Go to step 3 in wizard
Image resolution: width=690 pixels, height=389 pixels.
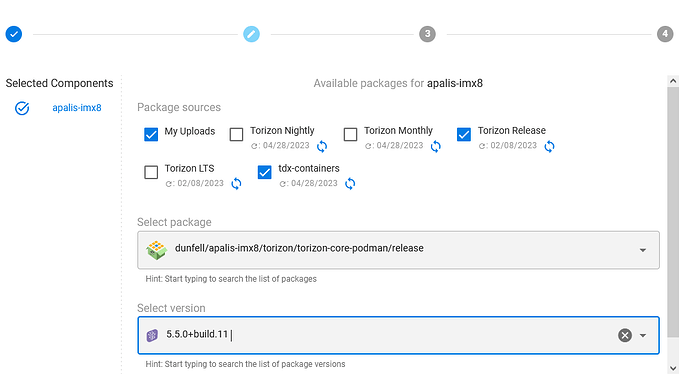tap(427, 34)
